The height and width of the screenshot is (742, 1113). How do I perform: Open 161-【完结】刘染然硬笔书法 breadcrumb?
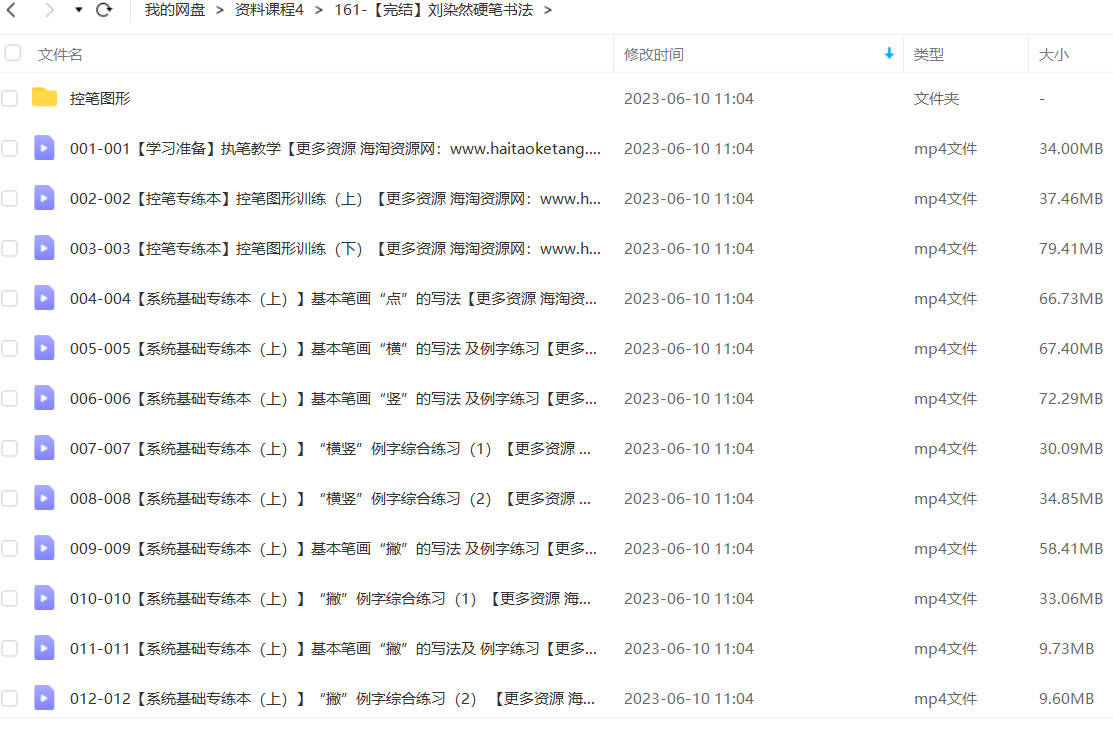[433, 10]
